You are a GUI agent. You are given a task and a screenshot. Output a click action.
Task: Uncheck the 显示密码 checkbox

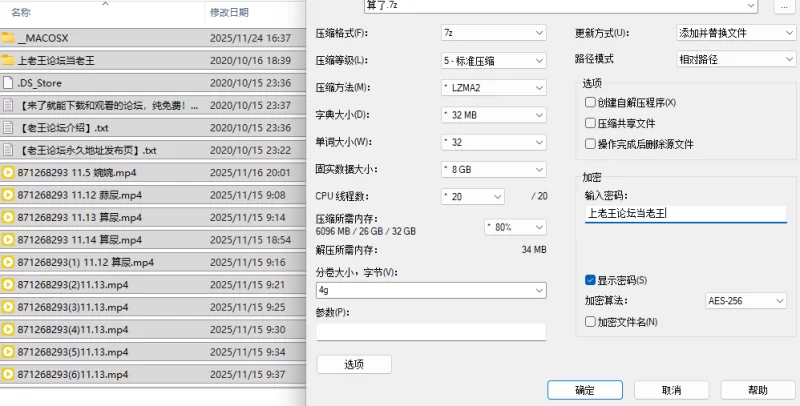click(590, 280)
